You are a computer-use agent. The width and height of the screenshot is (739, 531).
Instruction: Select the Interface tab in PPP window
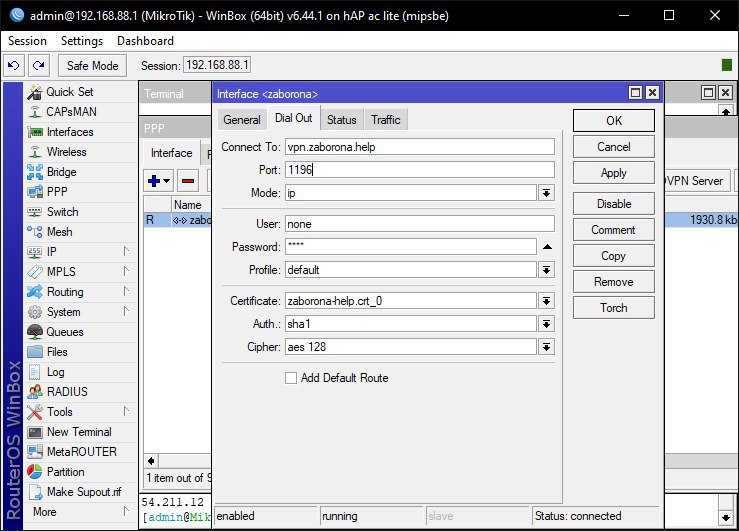pos(172,153)
